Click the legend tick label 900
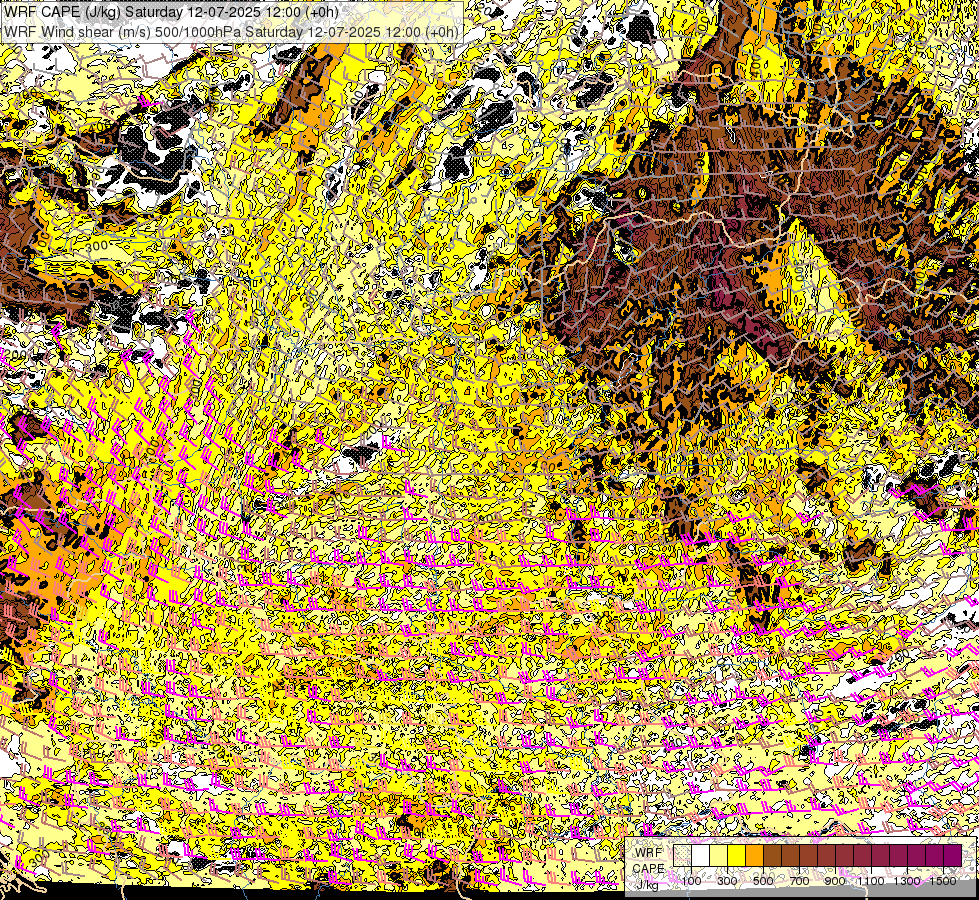This screenshot has height=900, width=979. 835,881
